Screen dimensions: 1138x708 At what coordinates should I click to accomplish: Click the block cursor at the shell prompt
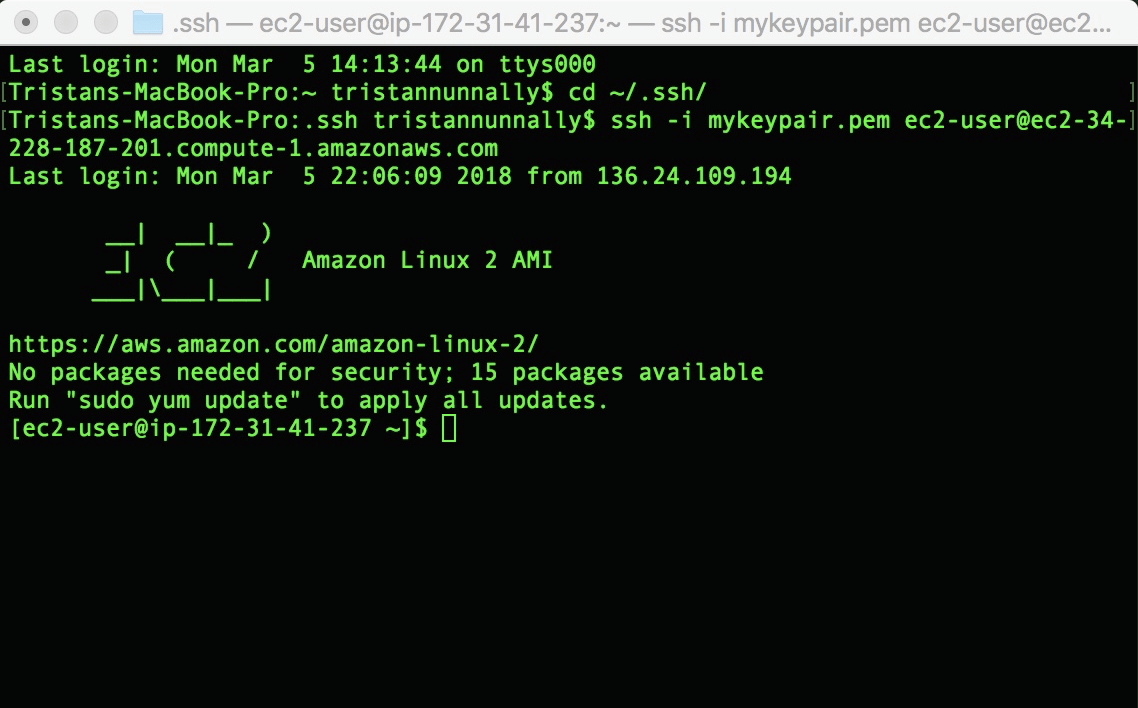449,428
